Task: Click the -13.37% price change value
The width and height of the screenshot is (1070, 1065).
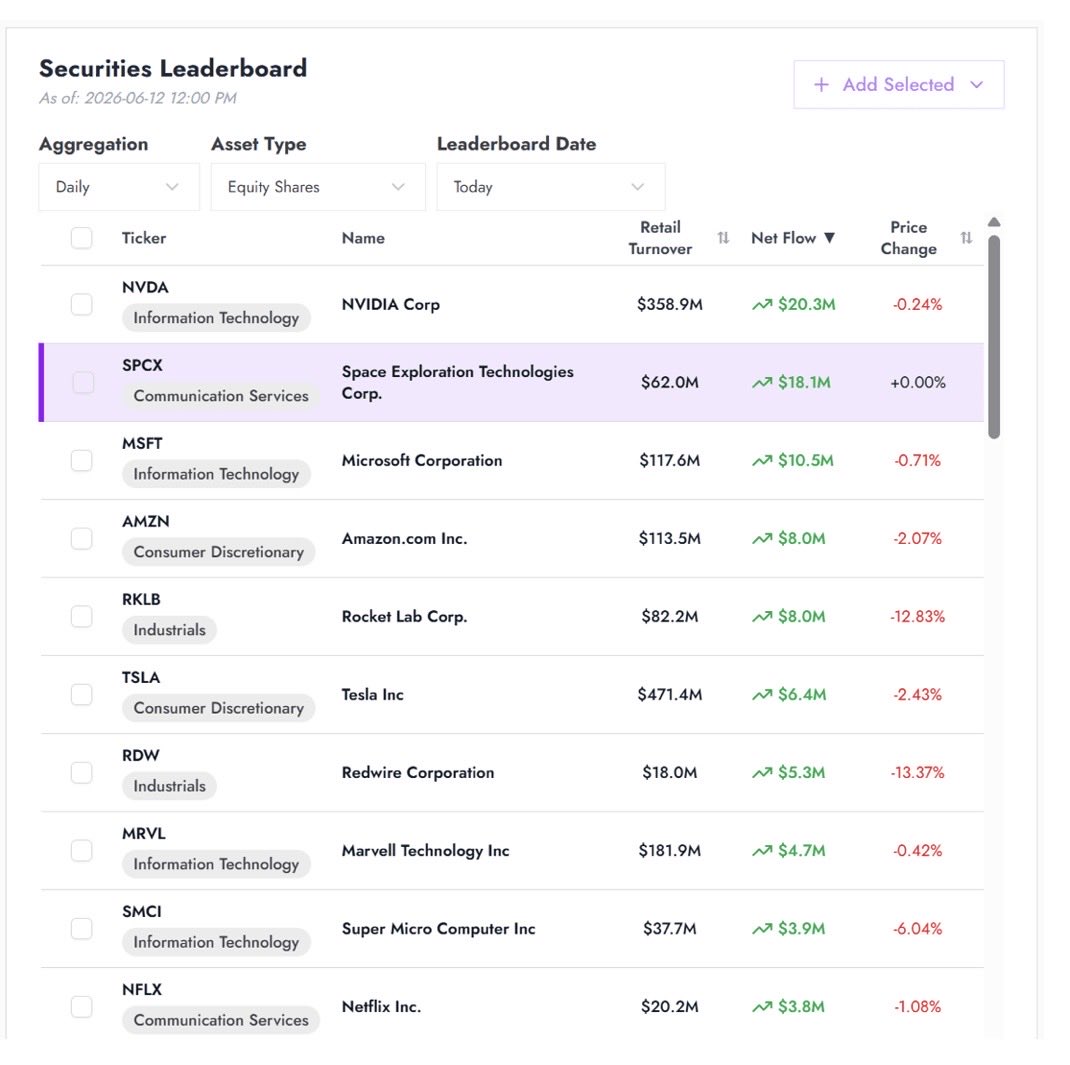Action: click(x=917, y=773)
